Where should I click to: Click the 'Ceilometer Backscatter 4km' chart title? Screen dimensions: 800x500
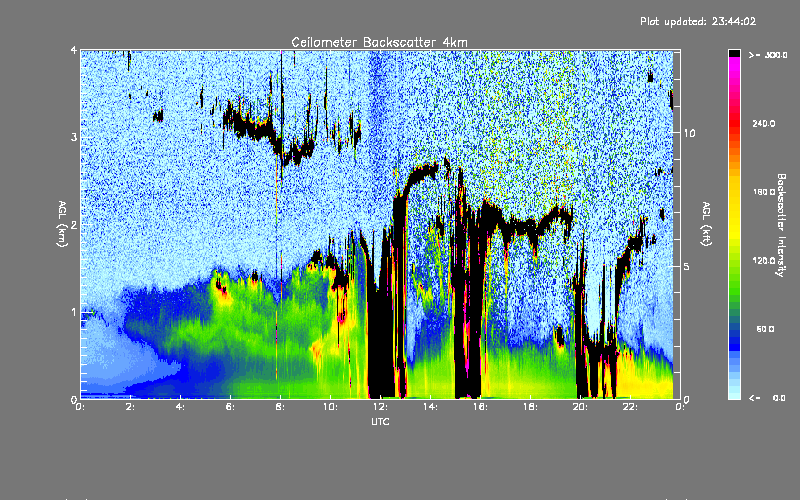point(379,42)
